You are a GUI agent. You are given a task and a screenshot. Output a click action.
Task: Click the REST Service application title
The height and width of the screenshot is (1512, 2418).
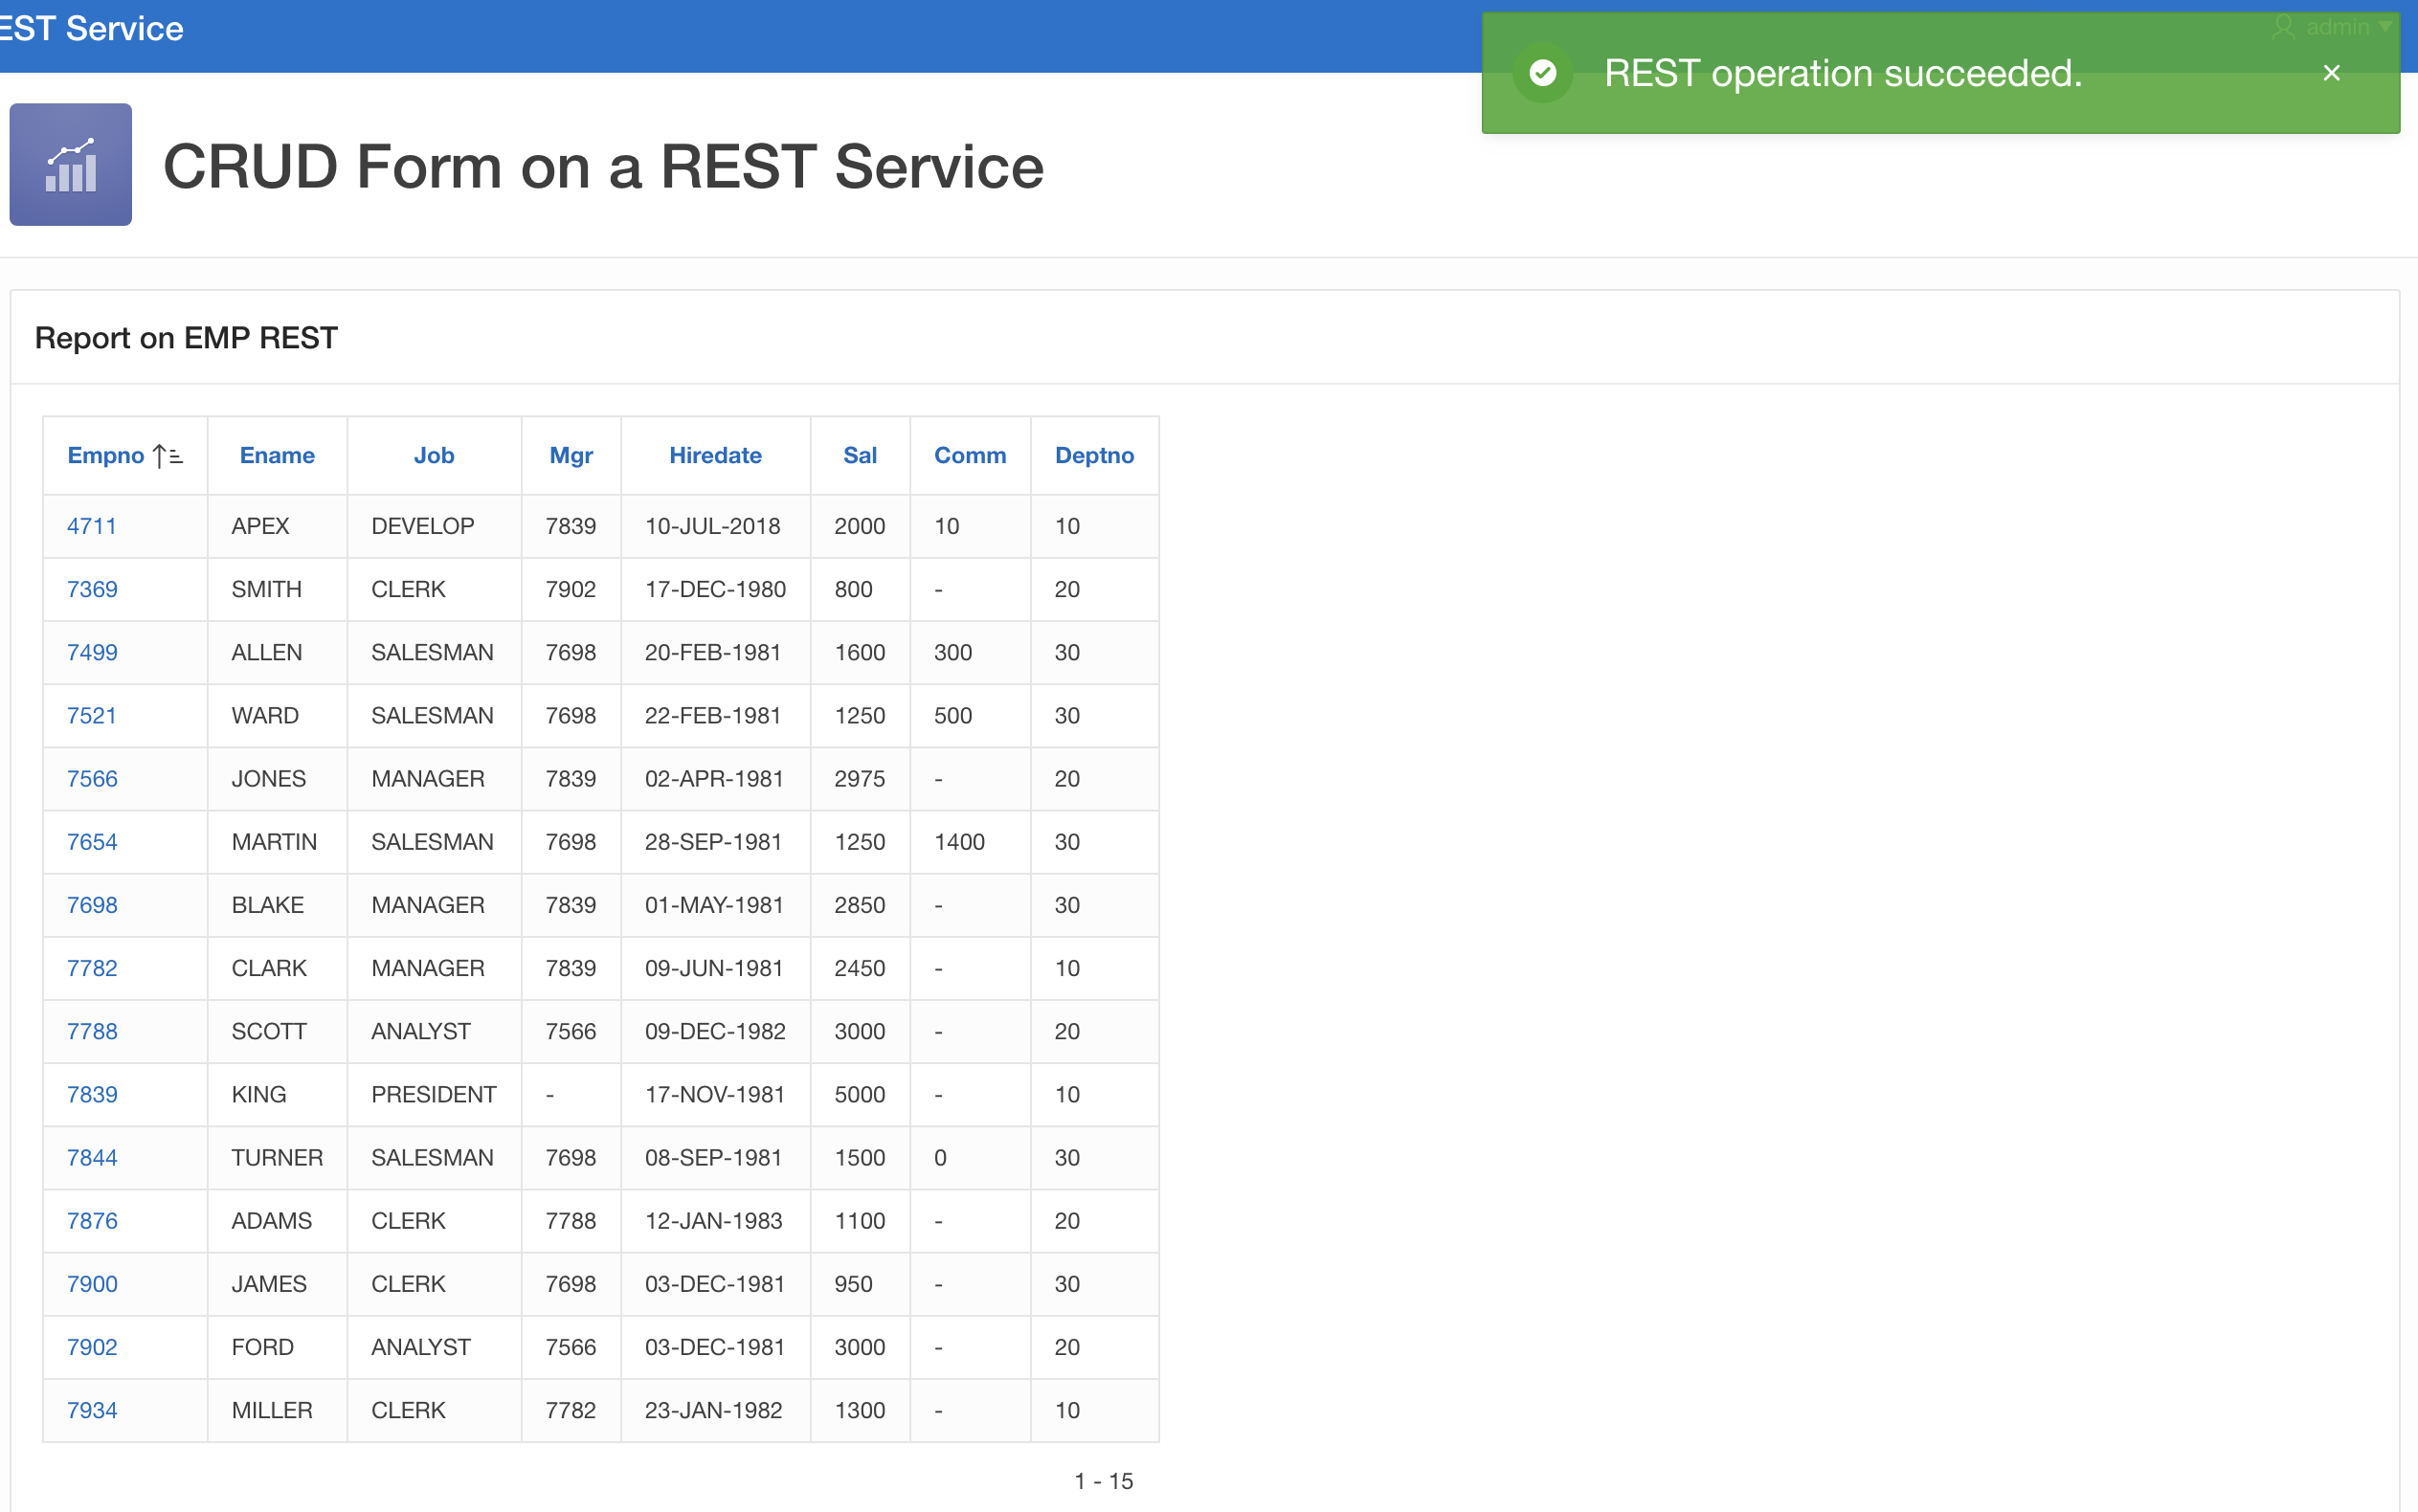coord(92,28)
